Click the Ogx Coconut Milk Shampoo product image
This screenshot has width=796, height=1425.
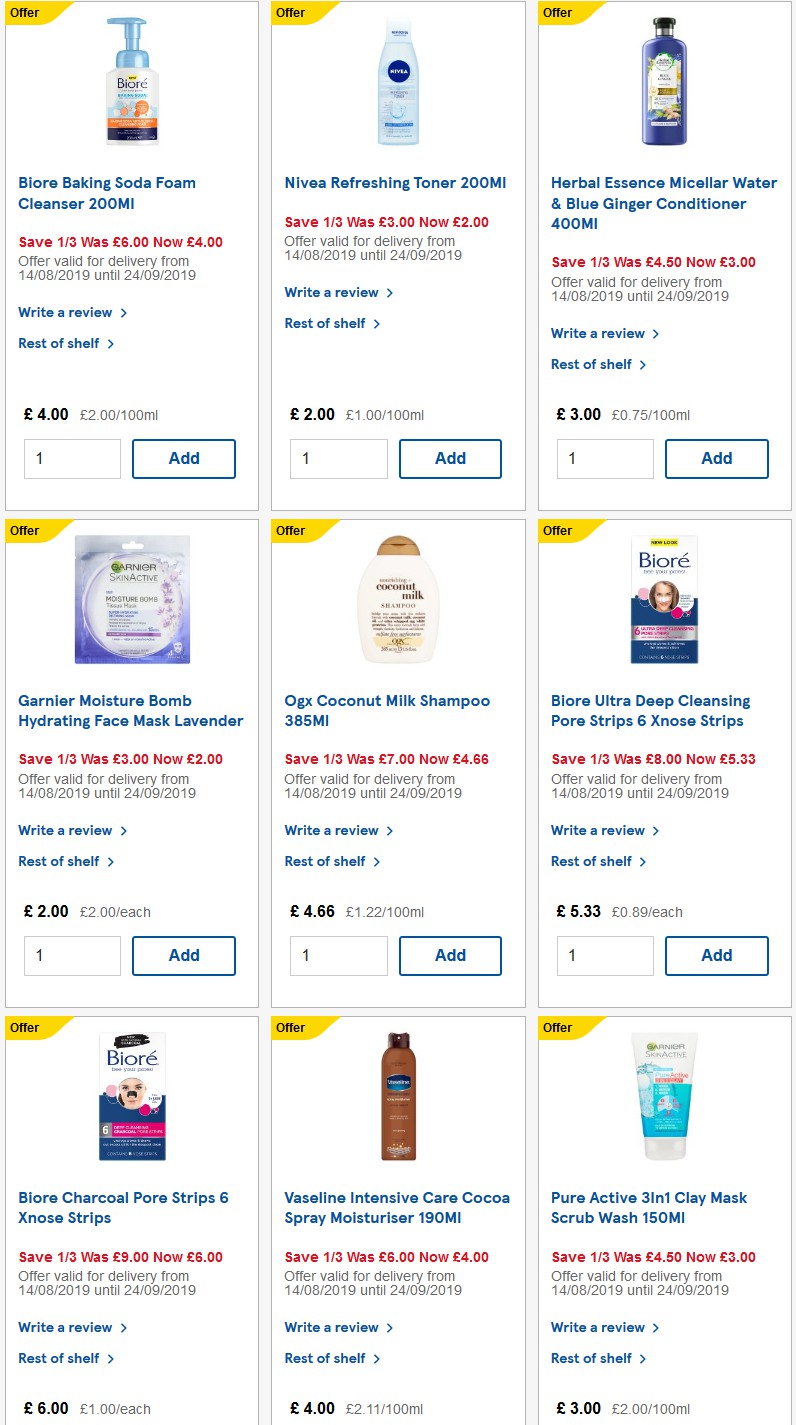click(x=398, y=598)
